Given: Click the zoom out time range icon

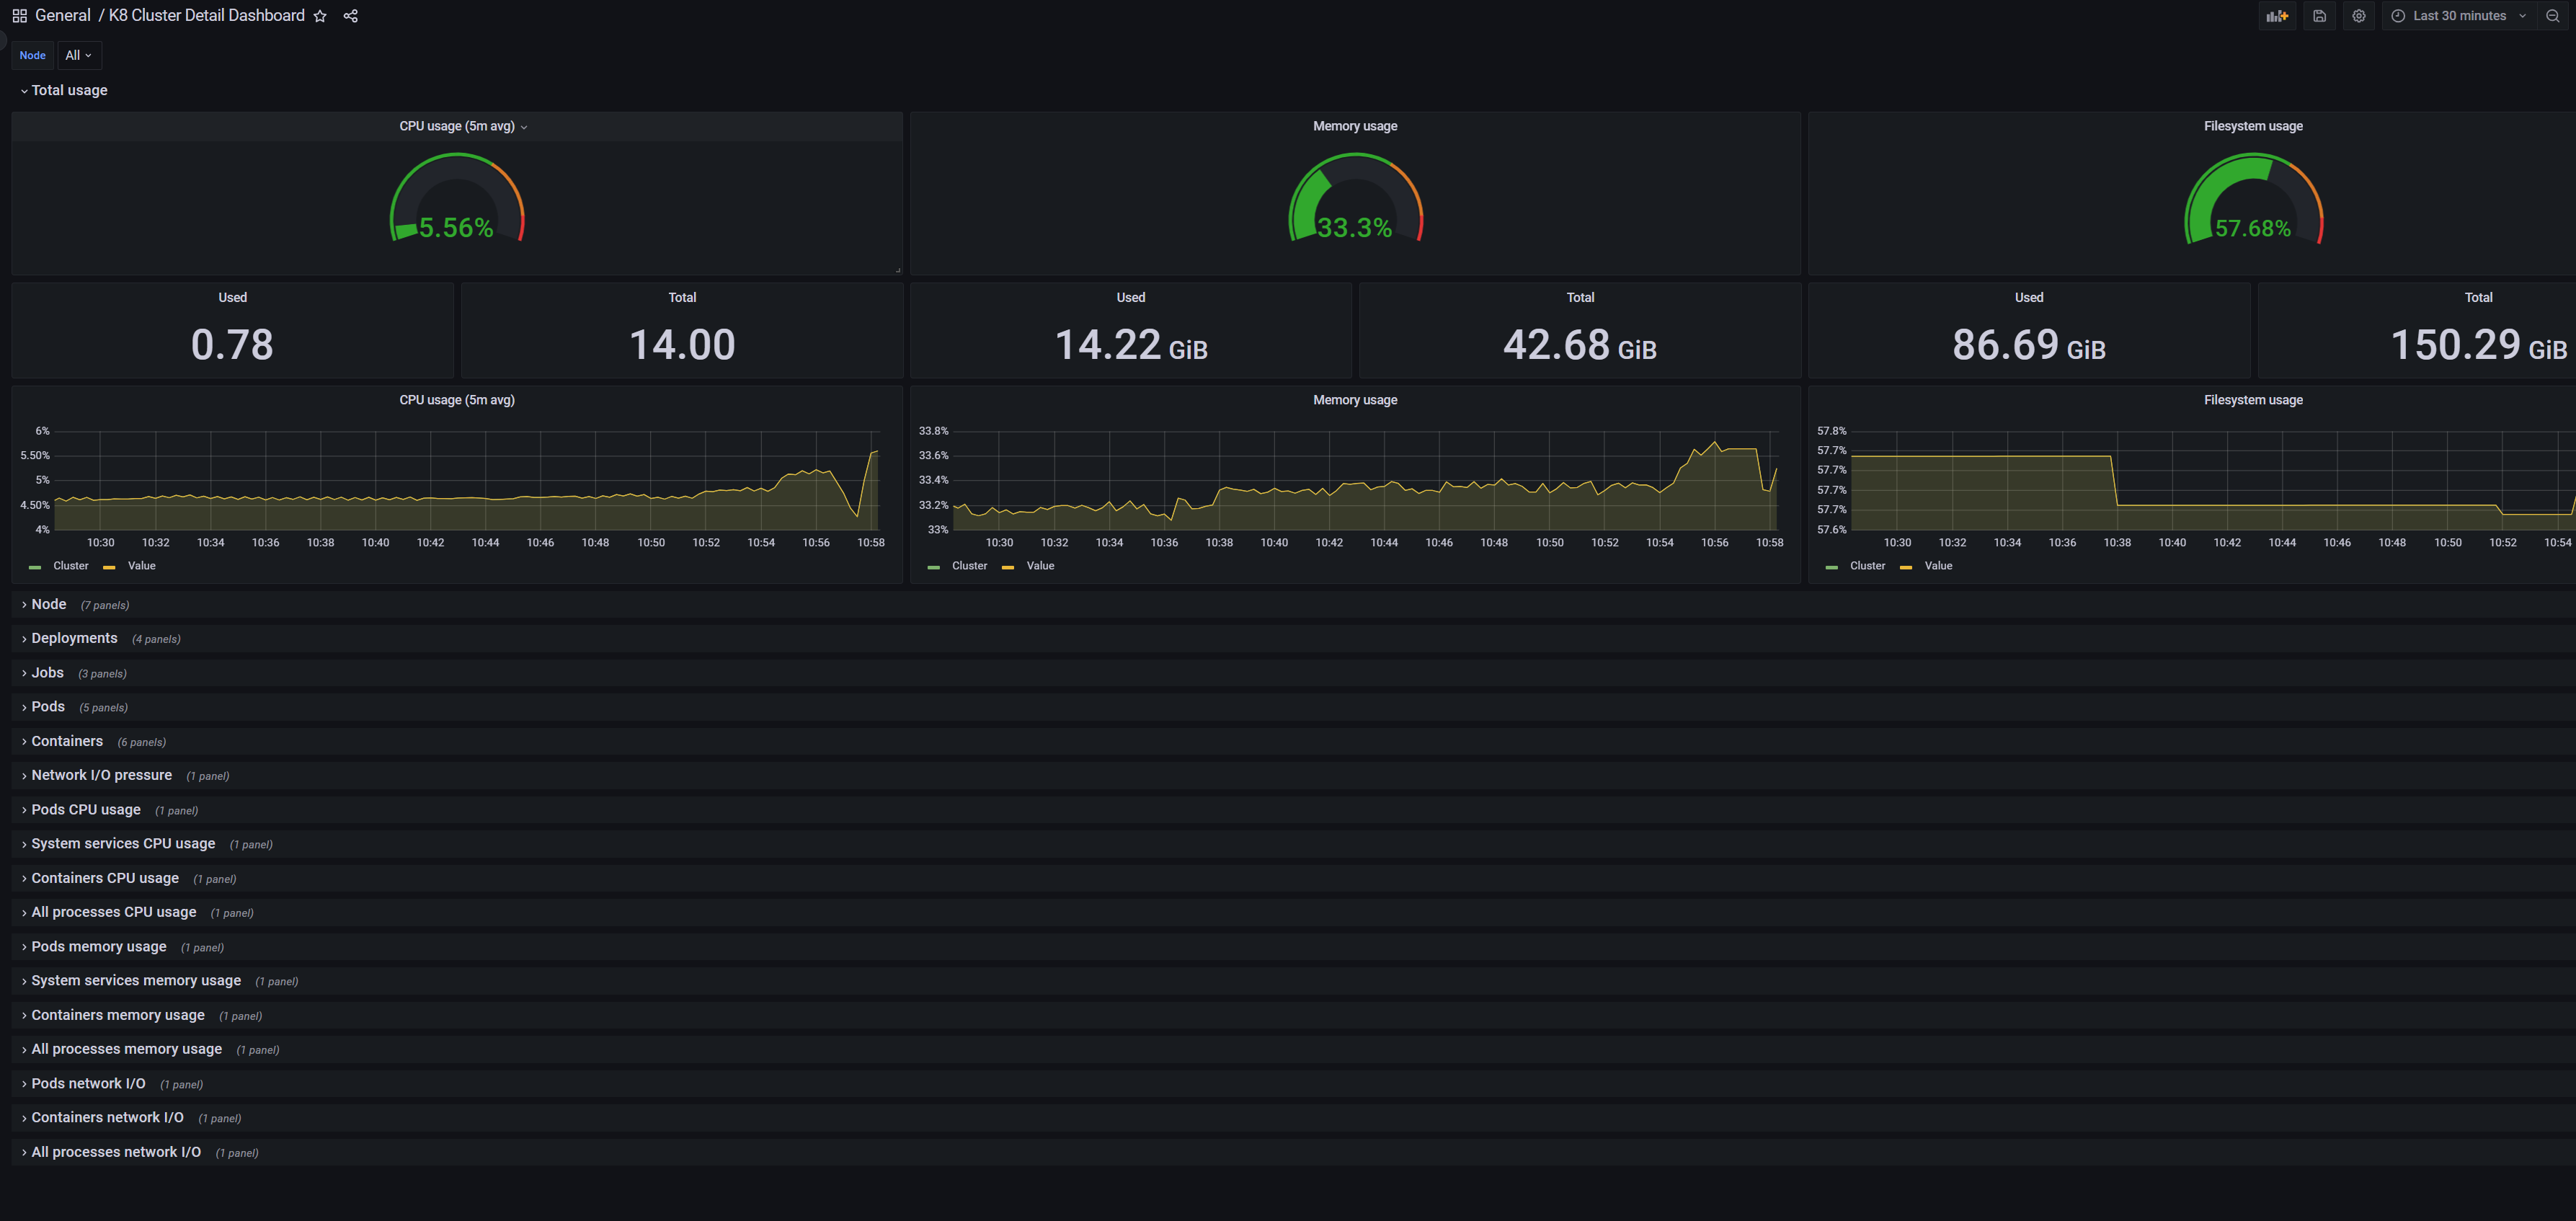Looking at the screenshot, I should [x=2552, y=16].
